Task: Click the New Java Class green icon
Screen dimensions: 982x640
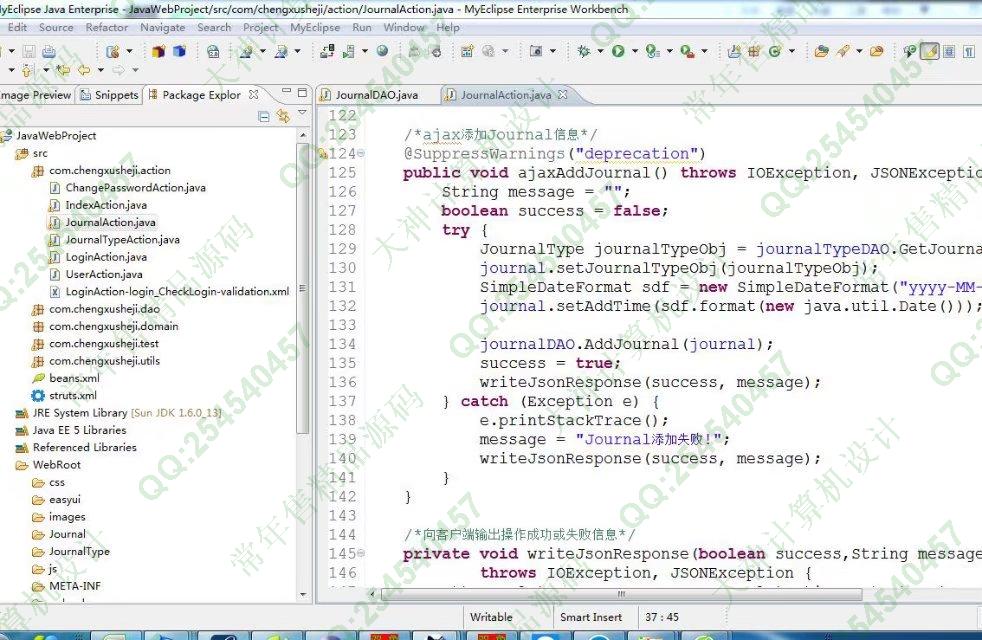Action: (775, 51)
